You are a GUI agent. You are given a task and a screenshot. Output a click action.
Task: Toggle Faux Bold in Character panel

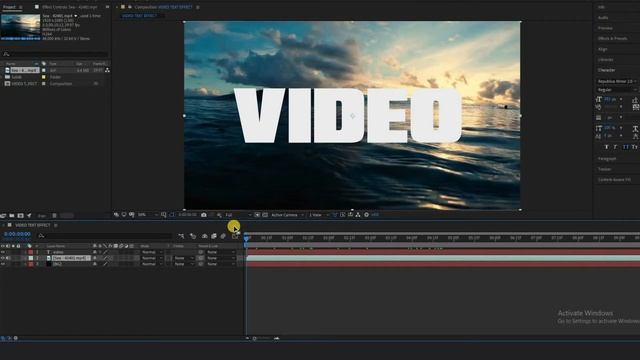tap(607, 147)
